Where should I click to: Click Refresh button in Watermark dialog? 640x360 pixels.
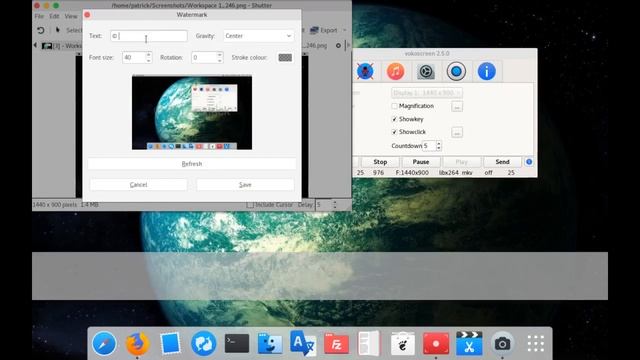(192, 164)
